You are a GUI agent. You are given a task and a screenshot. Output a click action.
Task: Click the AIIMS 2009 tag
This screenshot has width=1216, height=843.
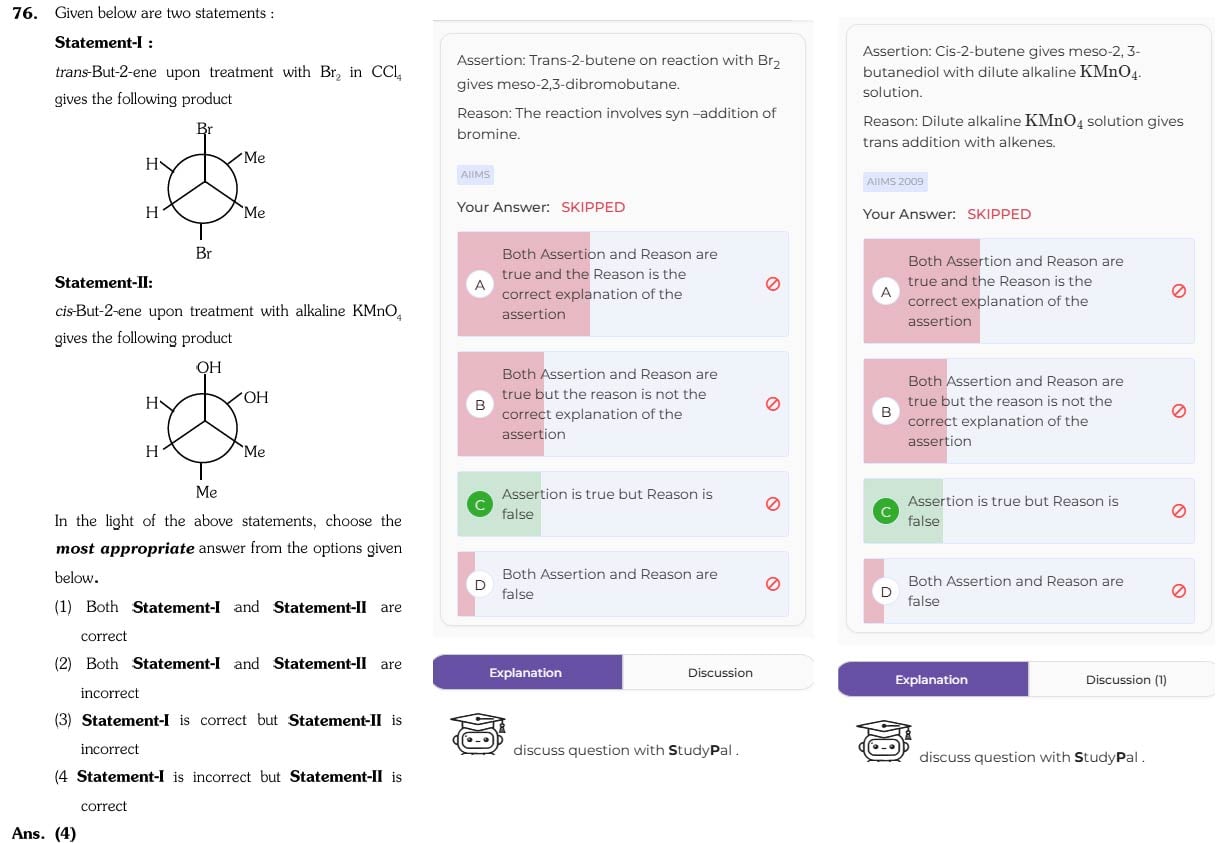(896, 182)
